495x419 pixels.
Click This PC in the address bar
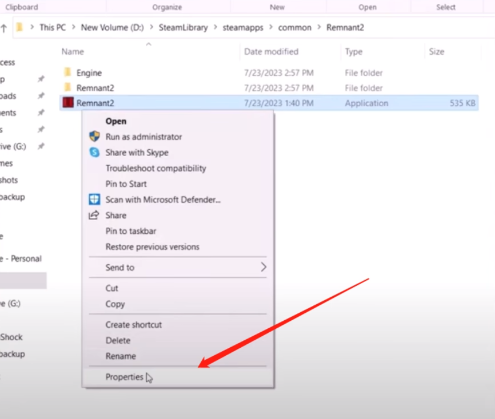pyautogui.click(x=52, y=27)
